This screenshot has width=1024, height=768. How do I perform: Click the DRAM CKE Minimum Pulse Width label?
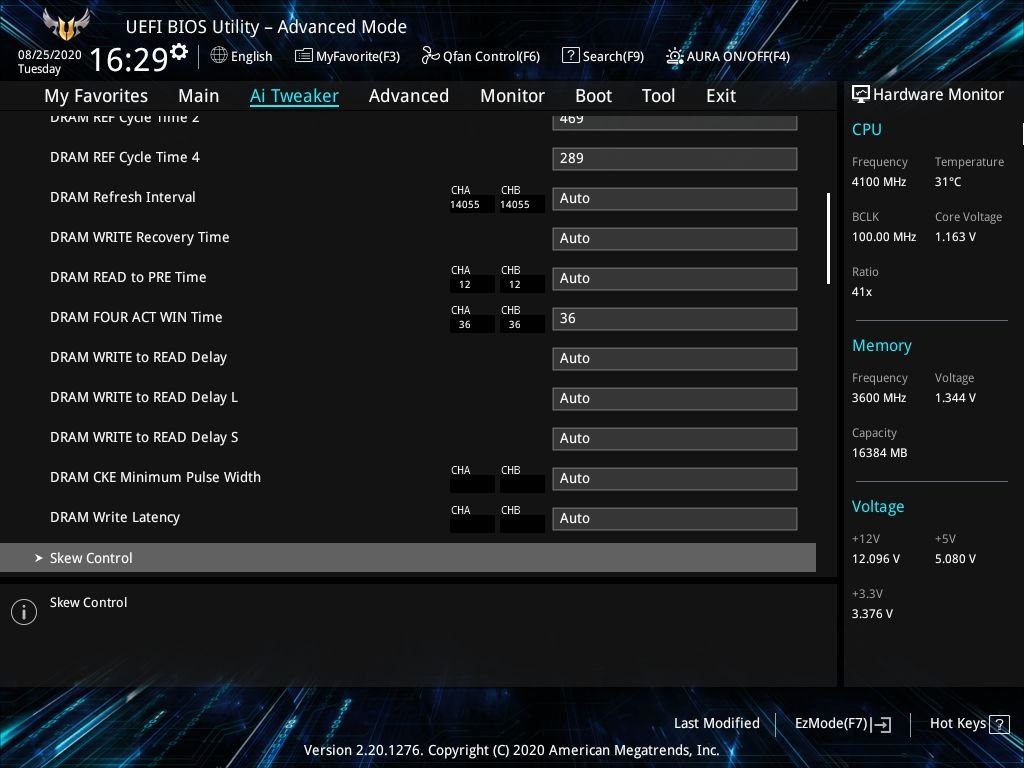coord(155,477)
